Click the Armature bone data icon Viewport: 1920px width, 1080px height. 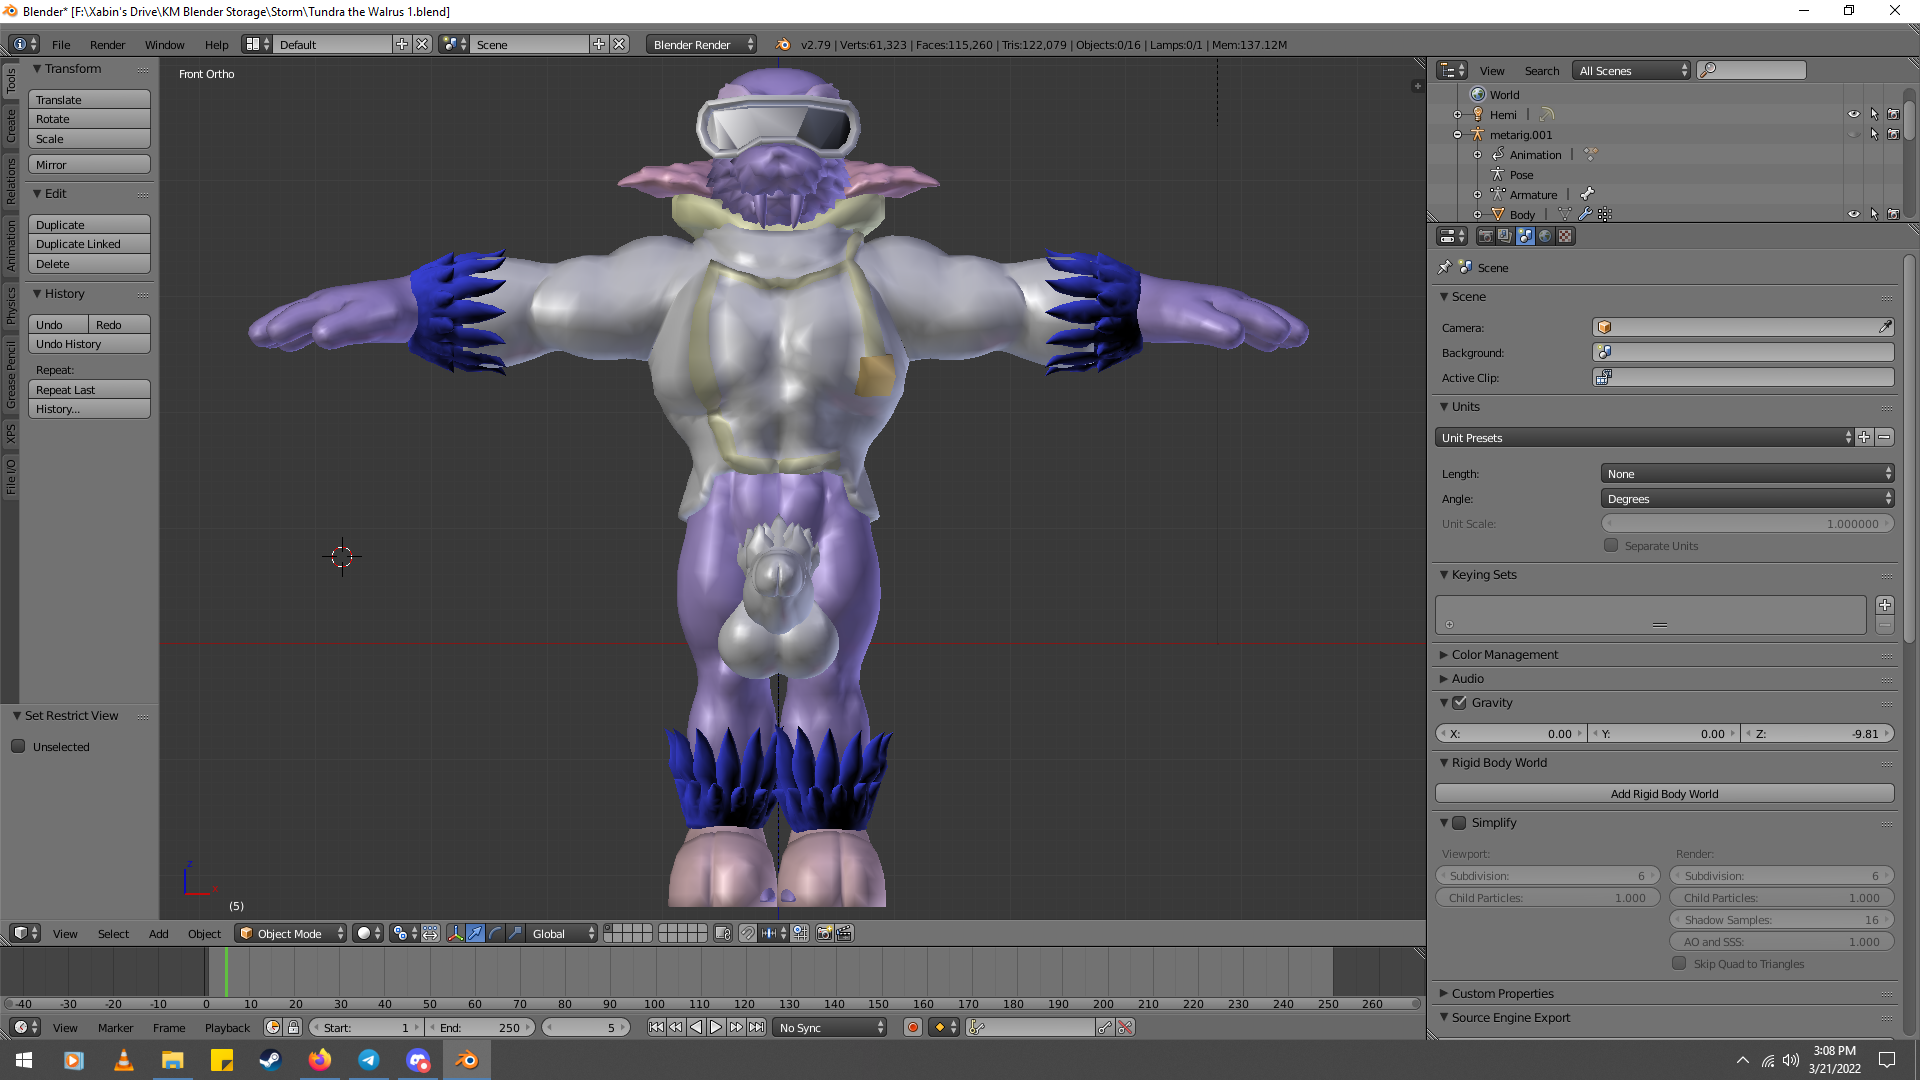(1587, 194)
